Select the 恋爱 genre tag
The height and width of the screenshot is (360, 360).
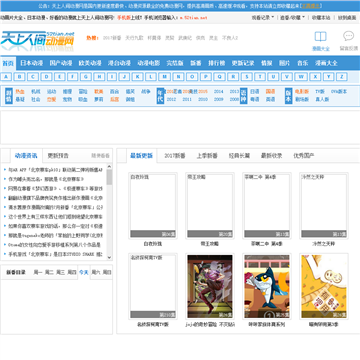click(x=51, y=99)
